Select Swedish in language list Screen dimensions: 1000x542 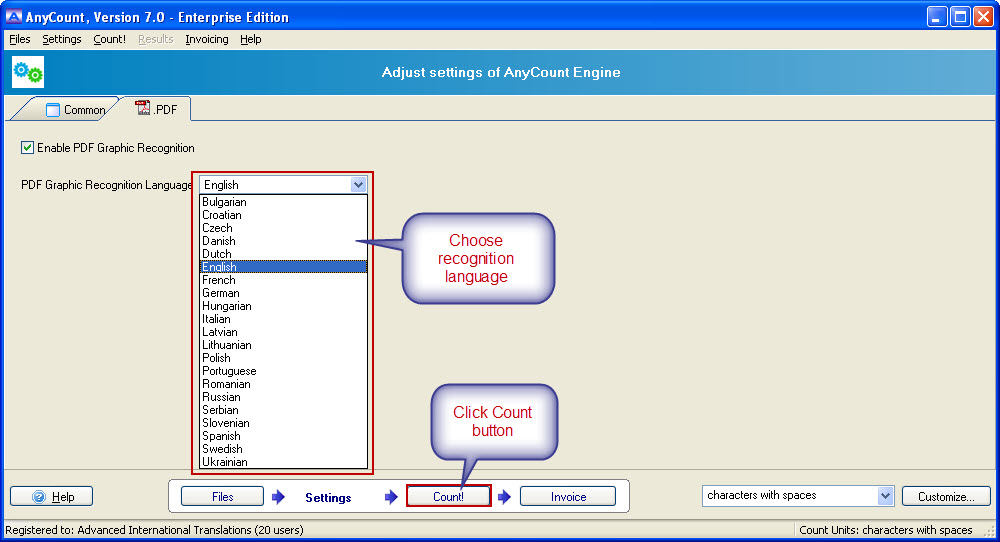(284, 449)
